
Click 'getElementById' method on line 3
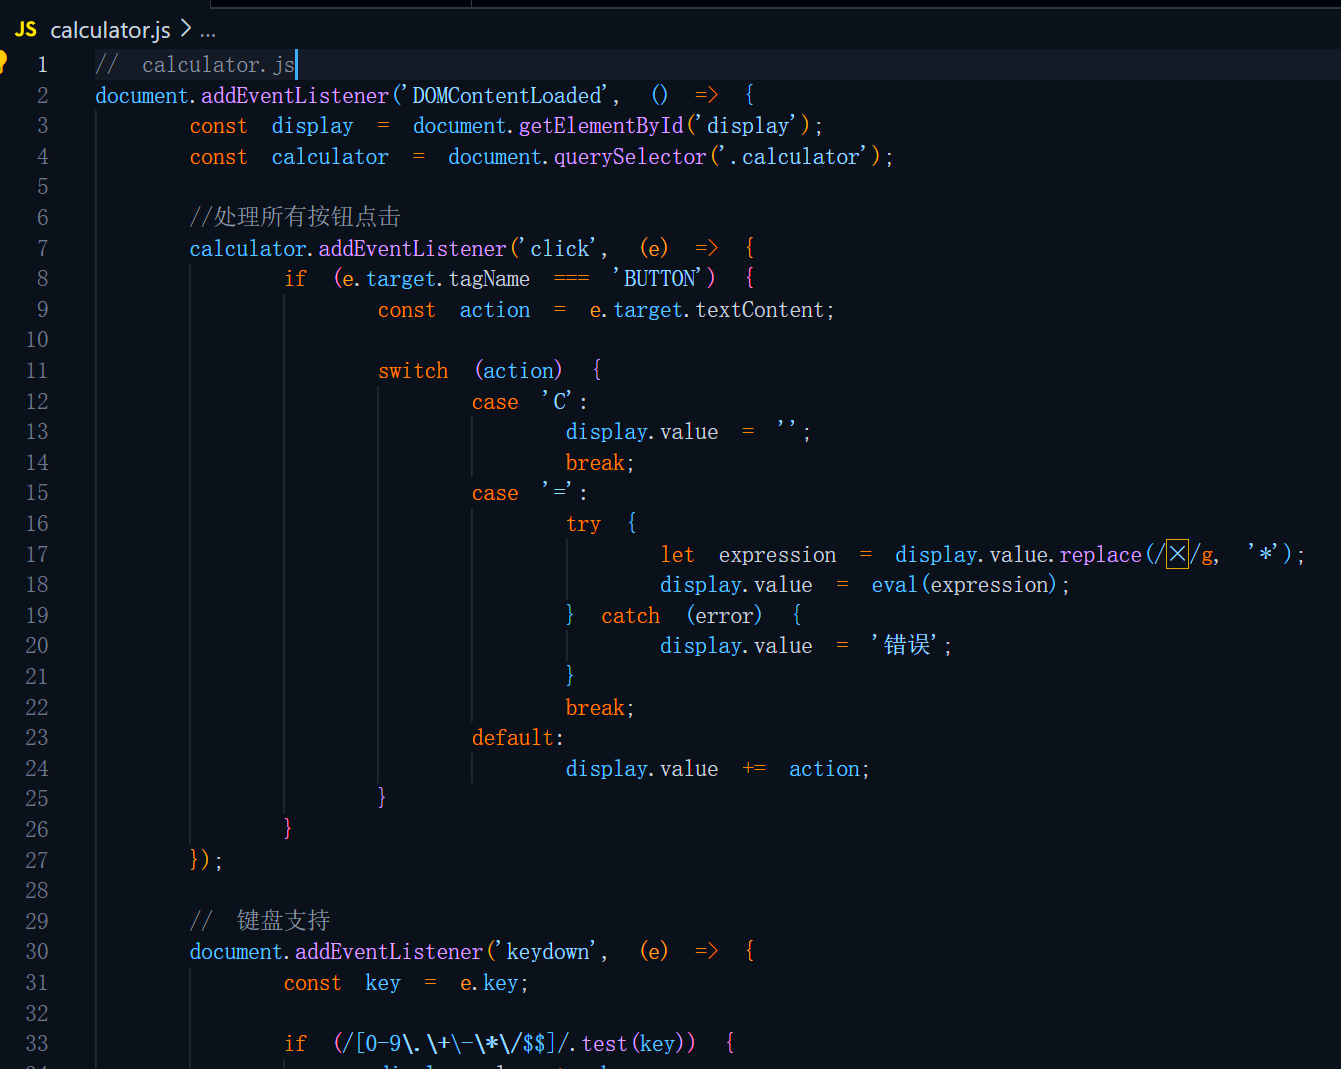(601, 126)
